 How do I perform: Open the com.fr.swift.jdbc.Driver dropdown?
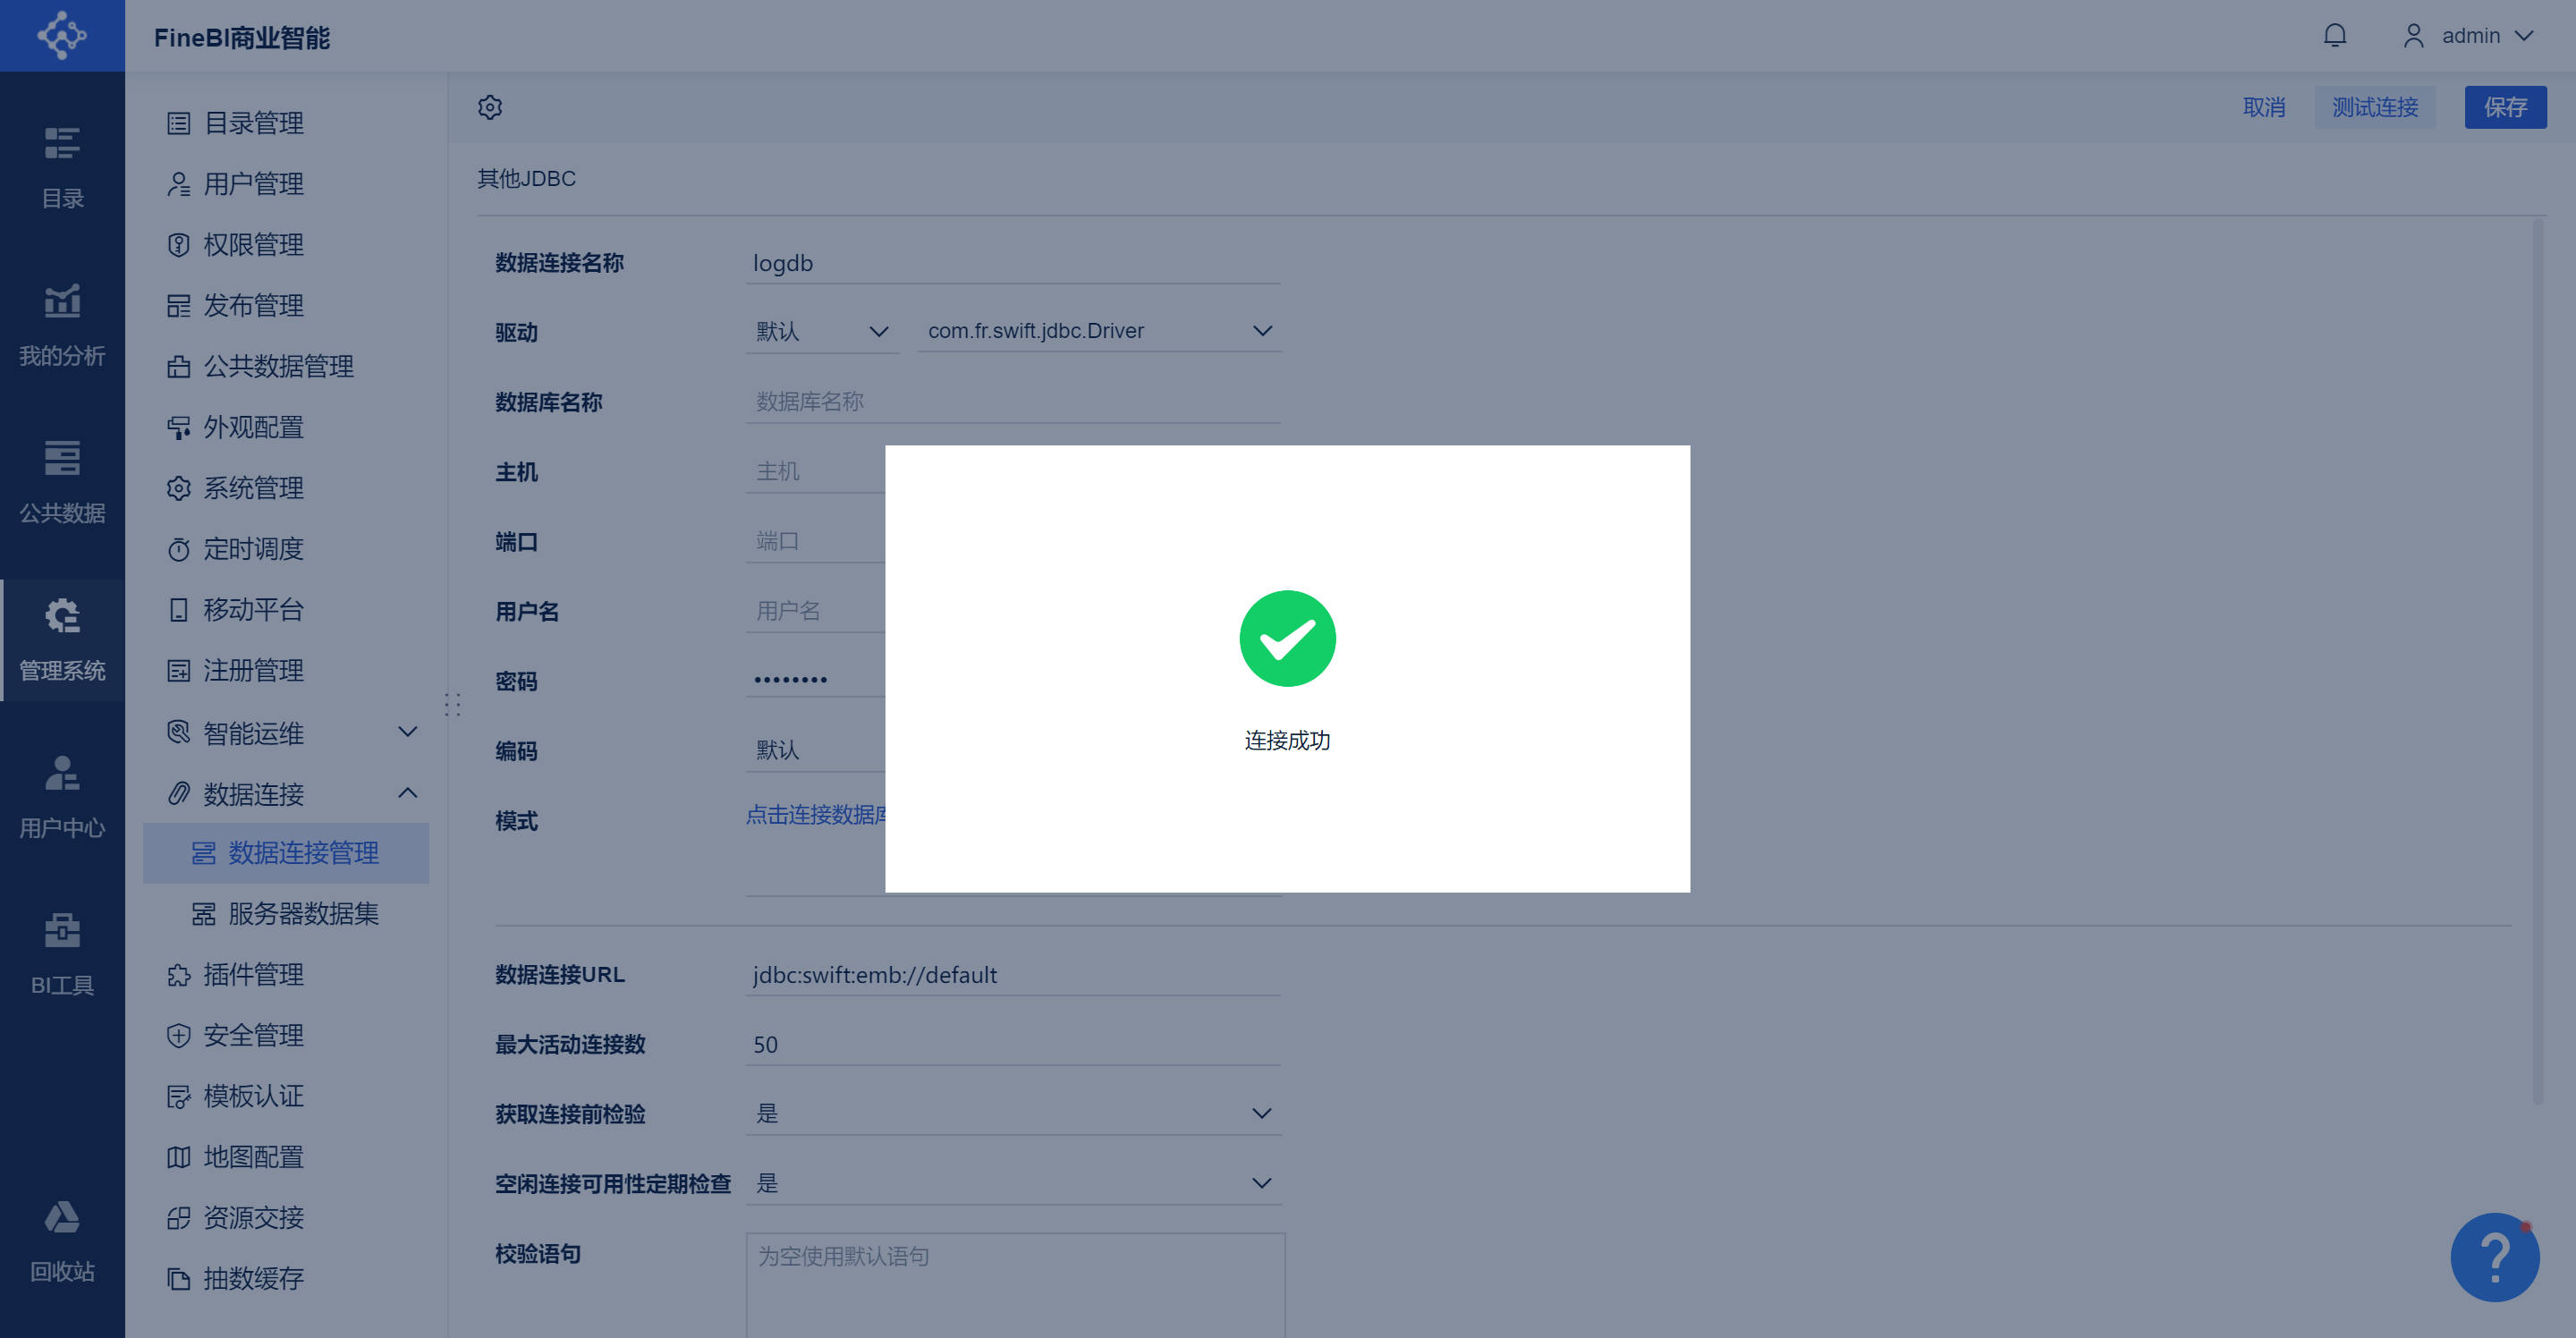1099,331
